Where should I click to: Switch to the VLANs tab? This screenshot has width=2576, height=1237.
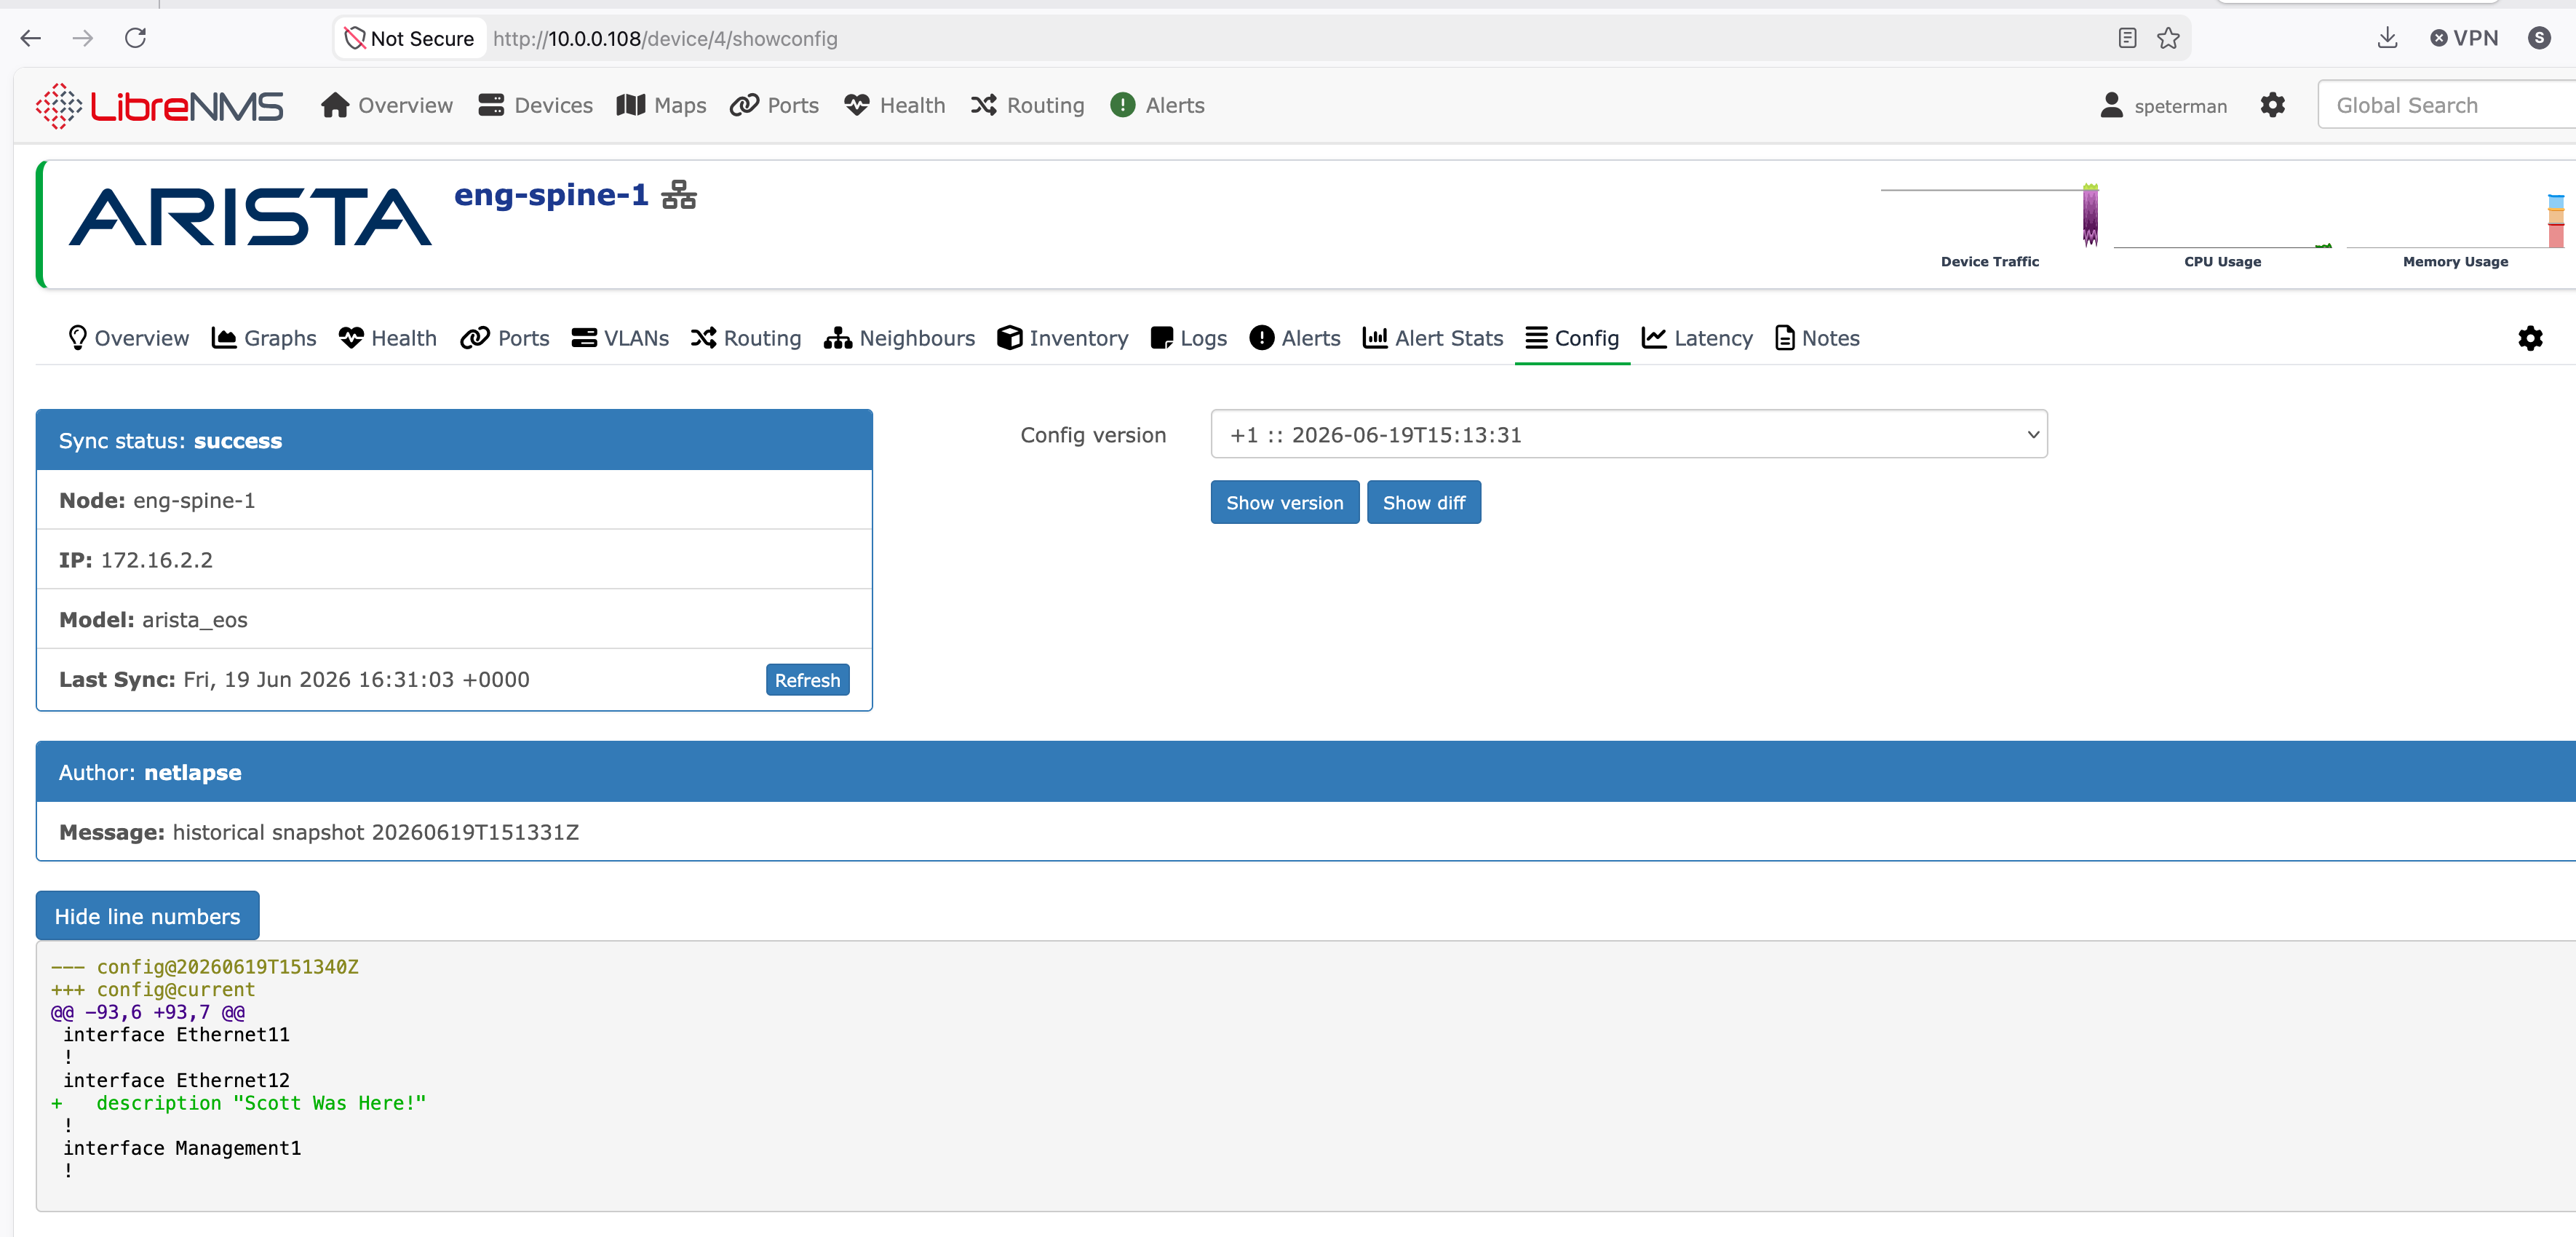pos(620,338)
